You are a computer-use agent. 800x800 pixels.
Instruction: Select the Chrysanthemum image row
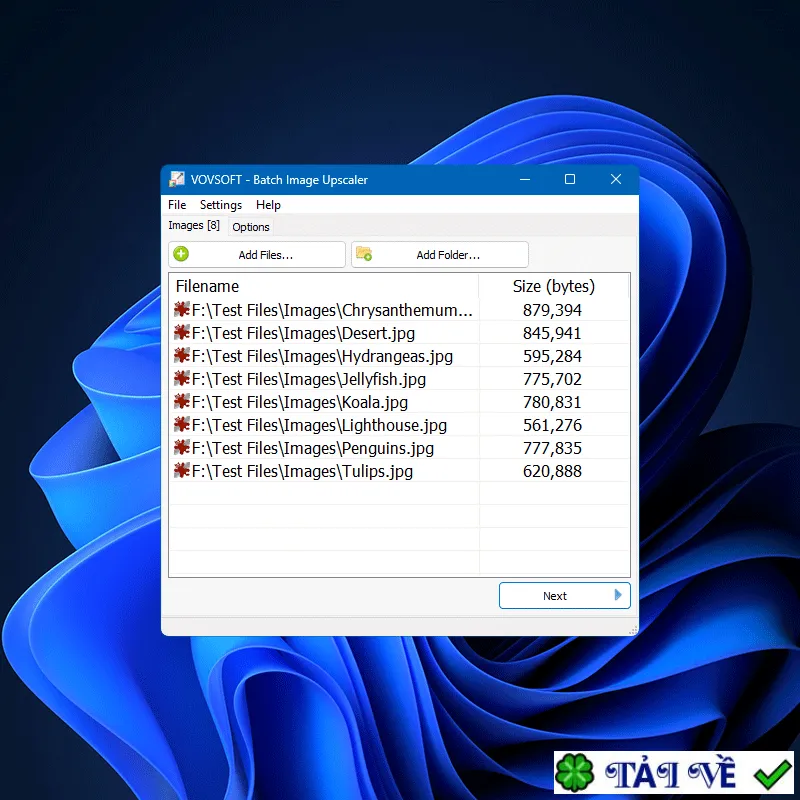399,310
